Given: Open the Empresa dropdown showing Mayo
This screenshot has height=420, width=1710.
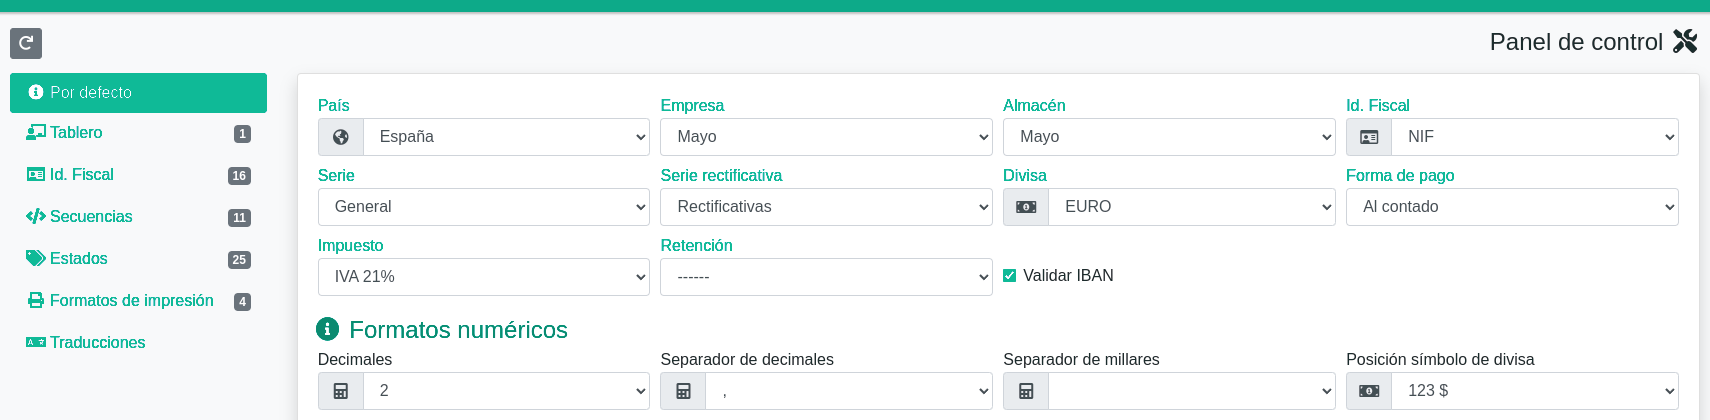Looking at the screenshot, I should 826,137.
